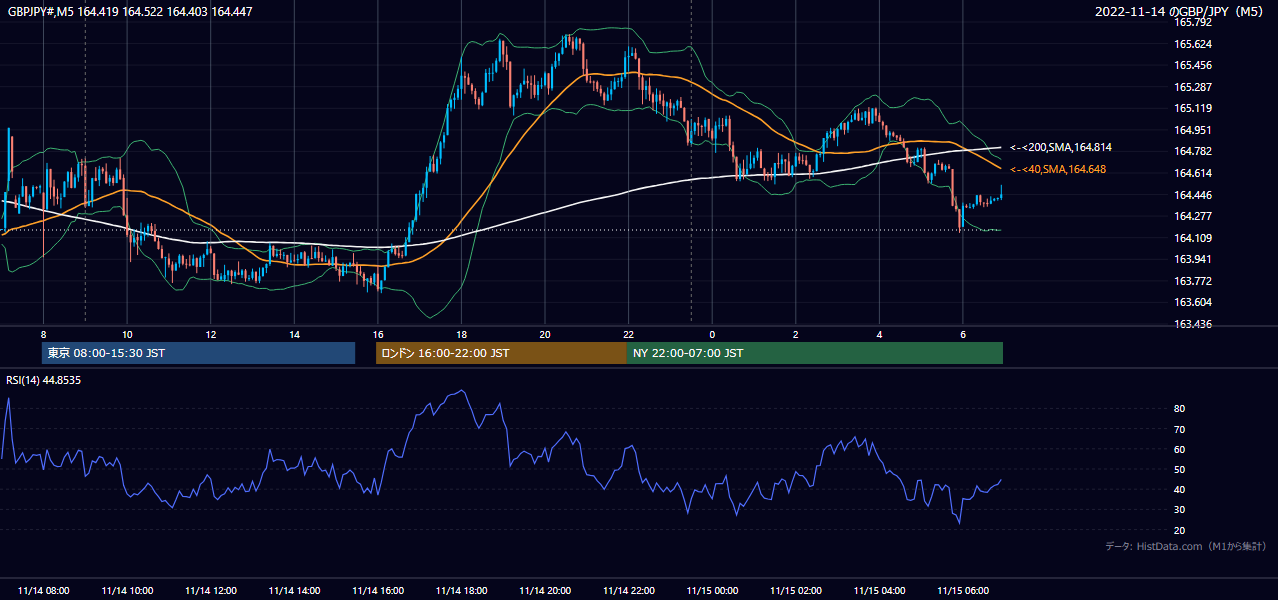Click the 11/14 22:00 date label
The width and height of the screenshot is (1278, 600).
[x=629, y=591]
